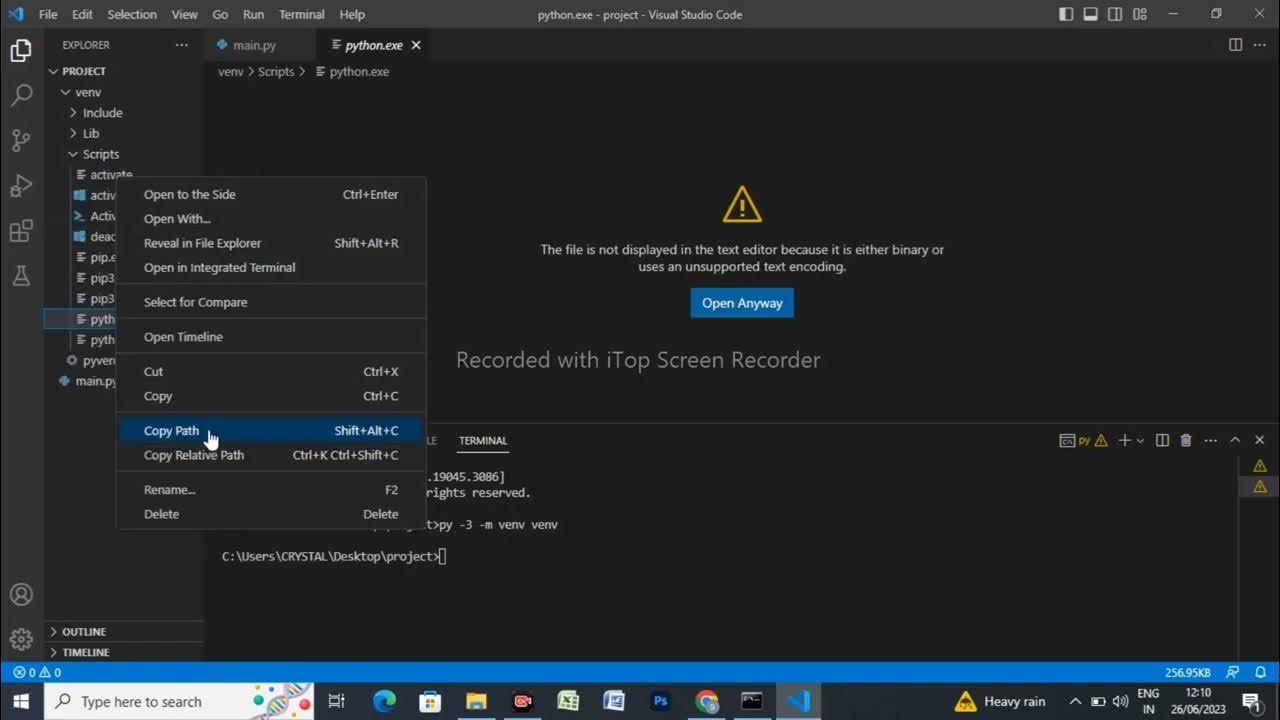Select the TERMINAL panel tab
This screenshot has width=1280, height=720.
483,440
